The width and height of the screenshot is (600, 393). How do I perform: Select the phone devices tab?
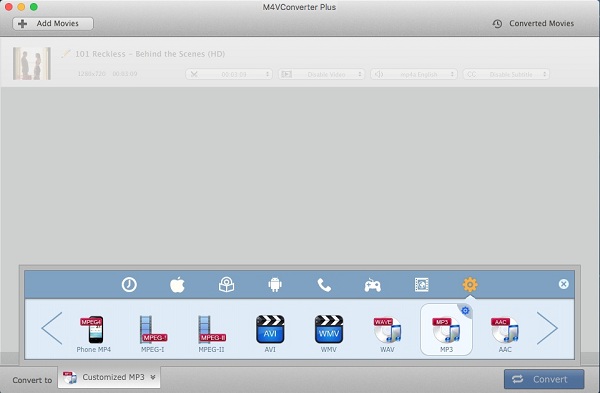[324, 285]
